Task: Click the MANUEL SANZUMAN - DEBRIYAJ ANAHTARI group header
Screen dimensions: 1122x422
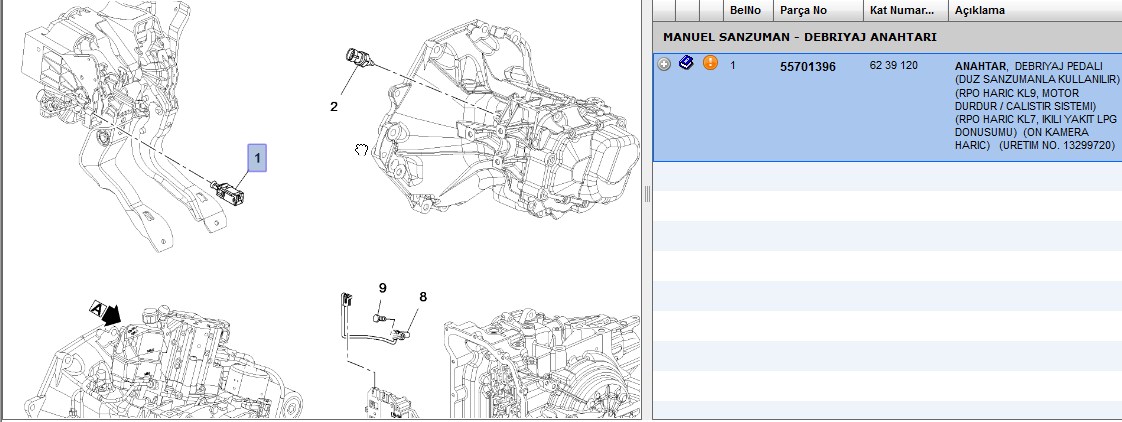Action: point(799,37)
